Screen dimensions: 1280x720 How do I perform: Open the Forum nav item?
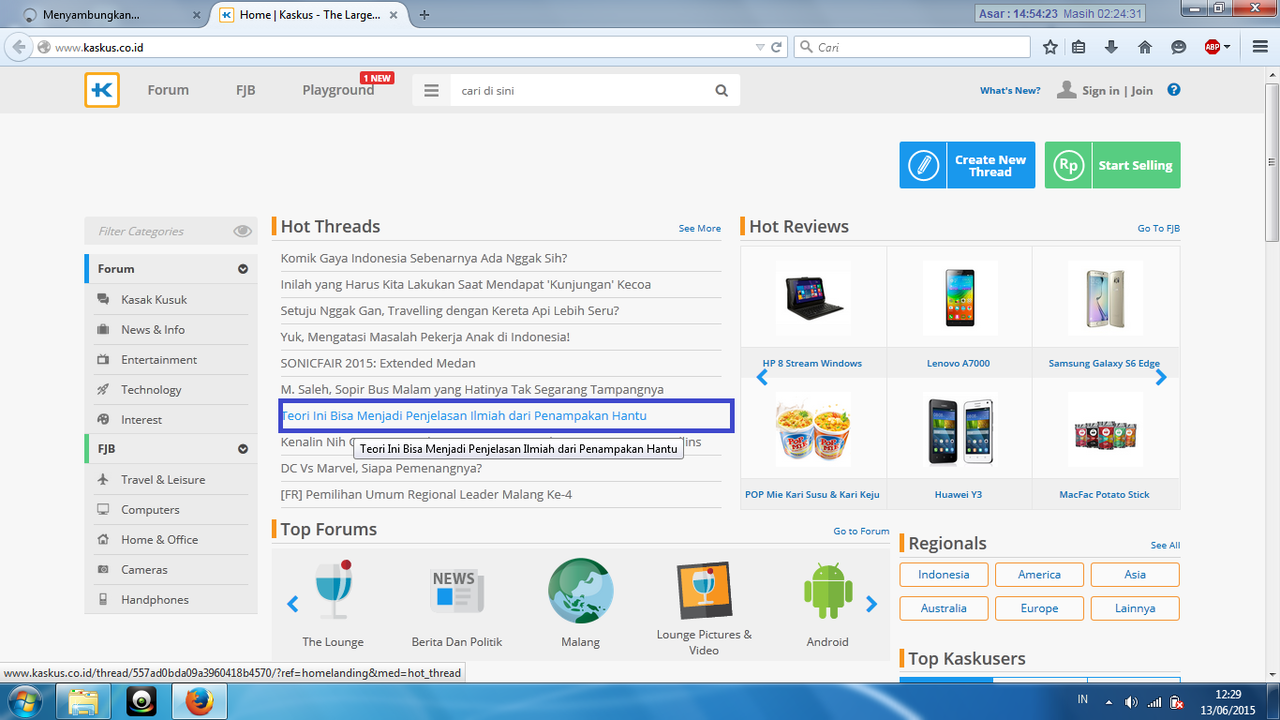[x=168, y=90]
